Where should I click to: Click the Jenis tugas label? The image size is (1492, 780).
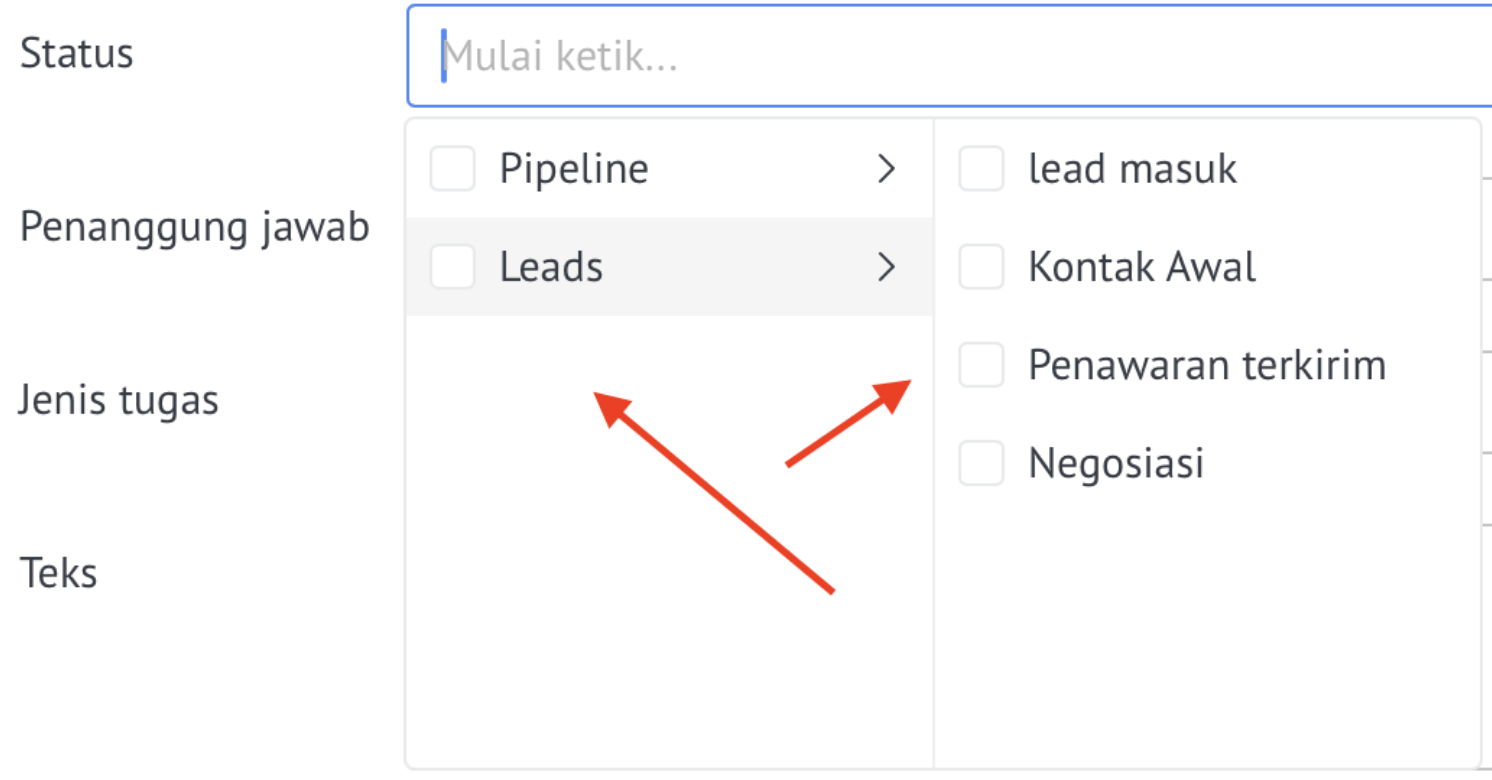[x=118, y=401]
